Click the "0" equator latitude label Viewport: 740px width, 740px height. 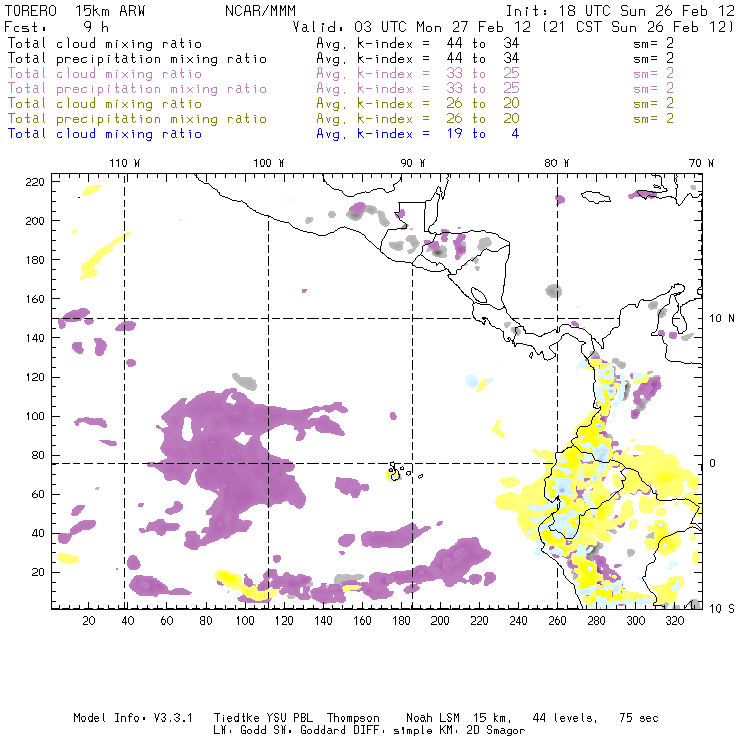point(713,463)
